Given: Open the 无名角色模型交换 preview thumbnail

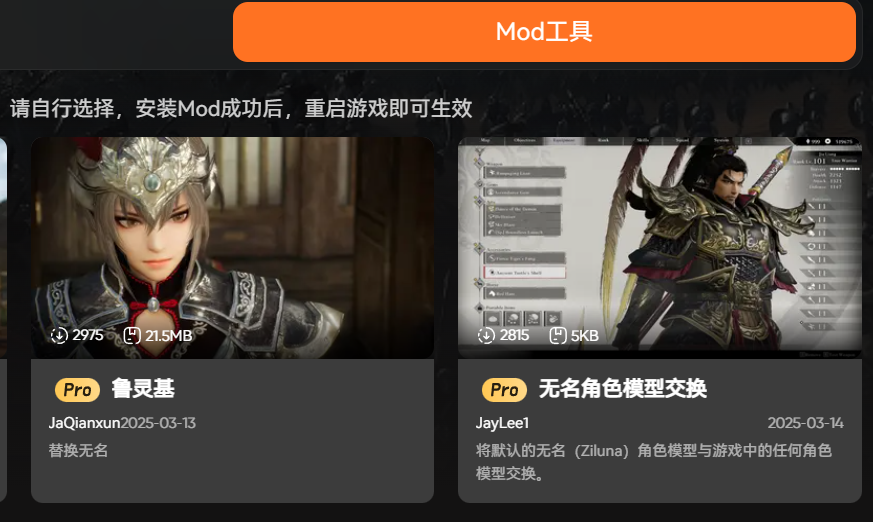Looking at the screenshot, I should (x=660, y=248).
